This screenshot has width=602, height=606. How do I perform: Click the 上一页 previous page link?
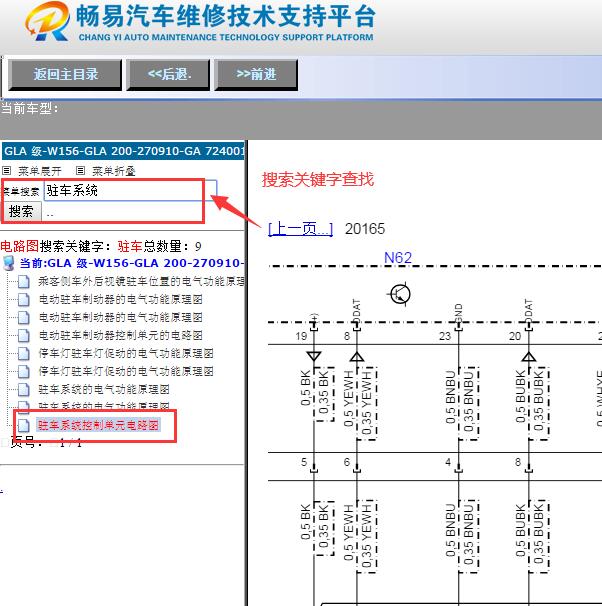click(x=300, y=229)
